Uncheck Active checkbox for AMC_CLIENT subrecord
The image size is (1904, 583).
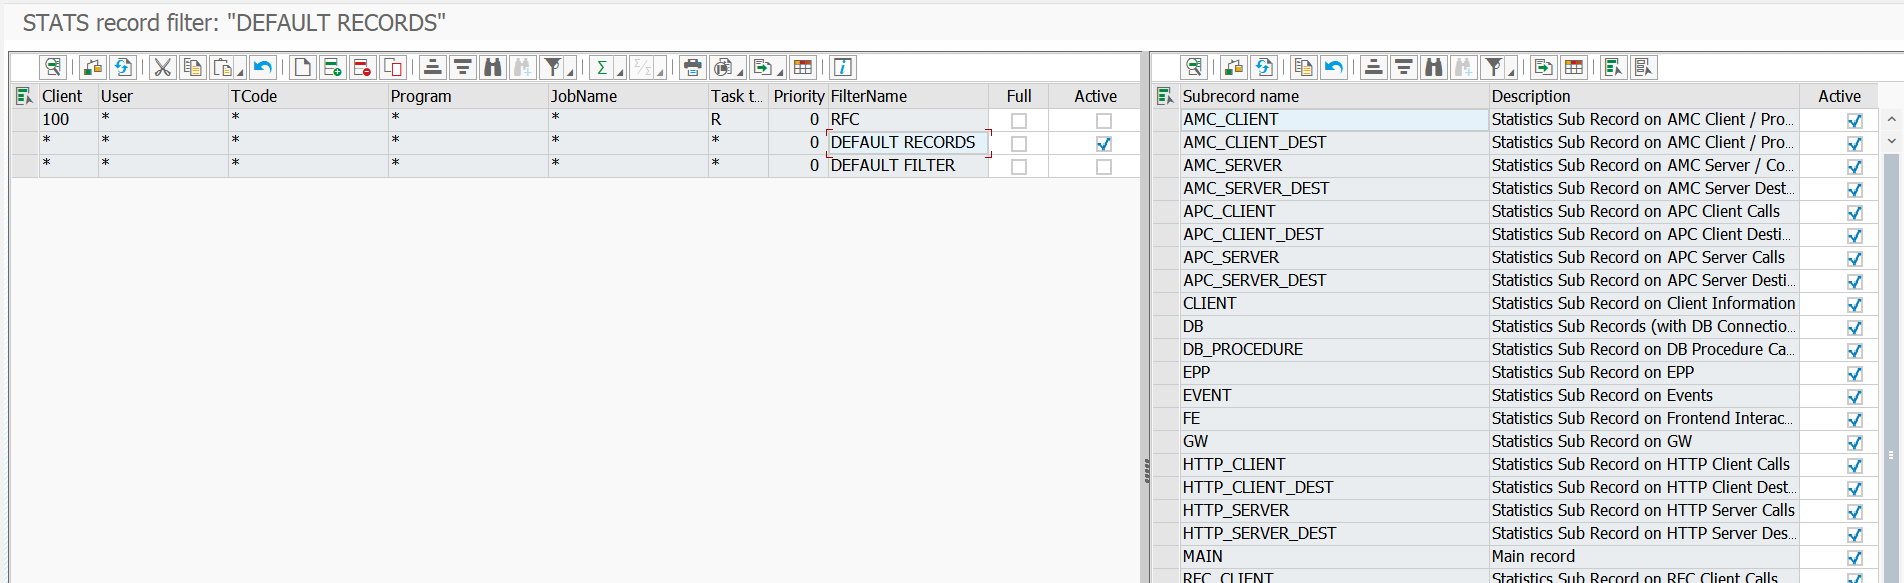pos(1854,121)
